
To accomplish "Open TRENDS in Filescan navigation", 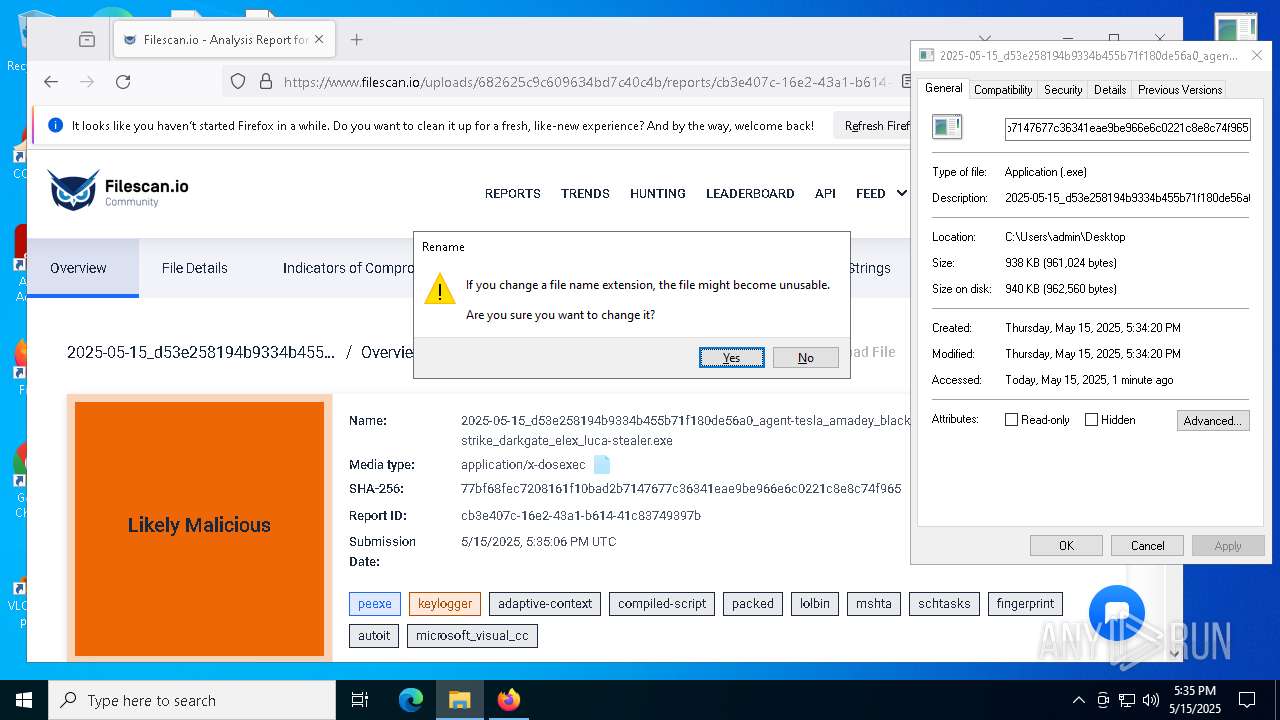I will coord(585,194).
